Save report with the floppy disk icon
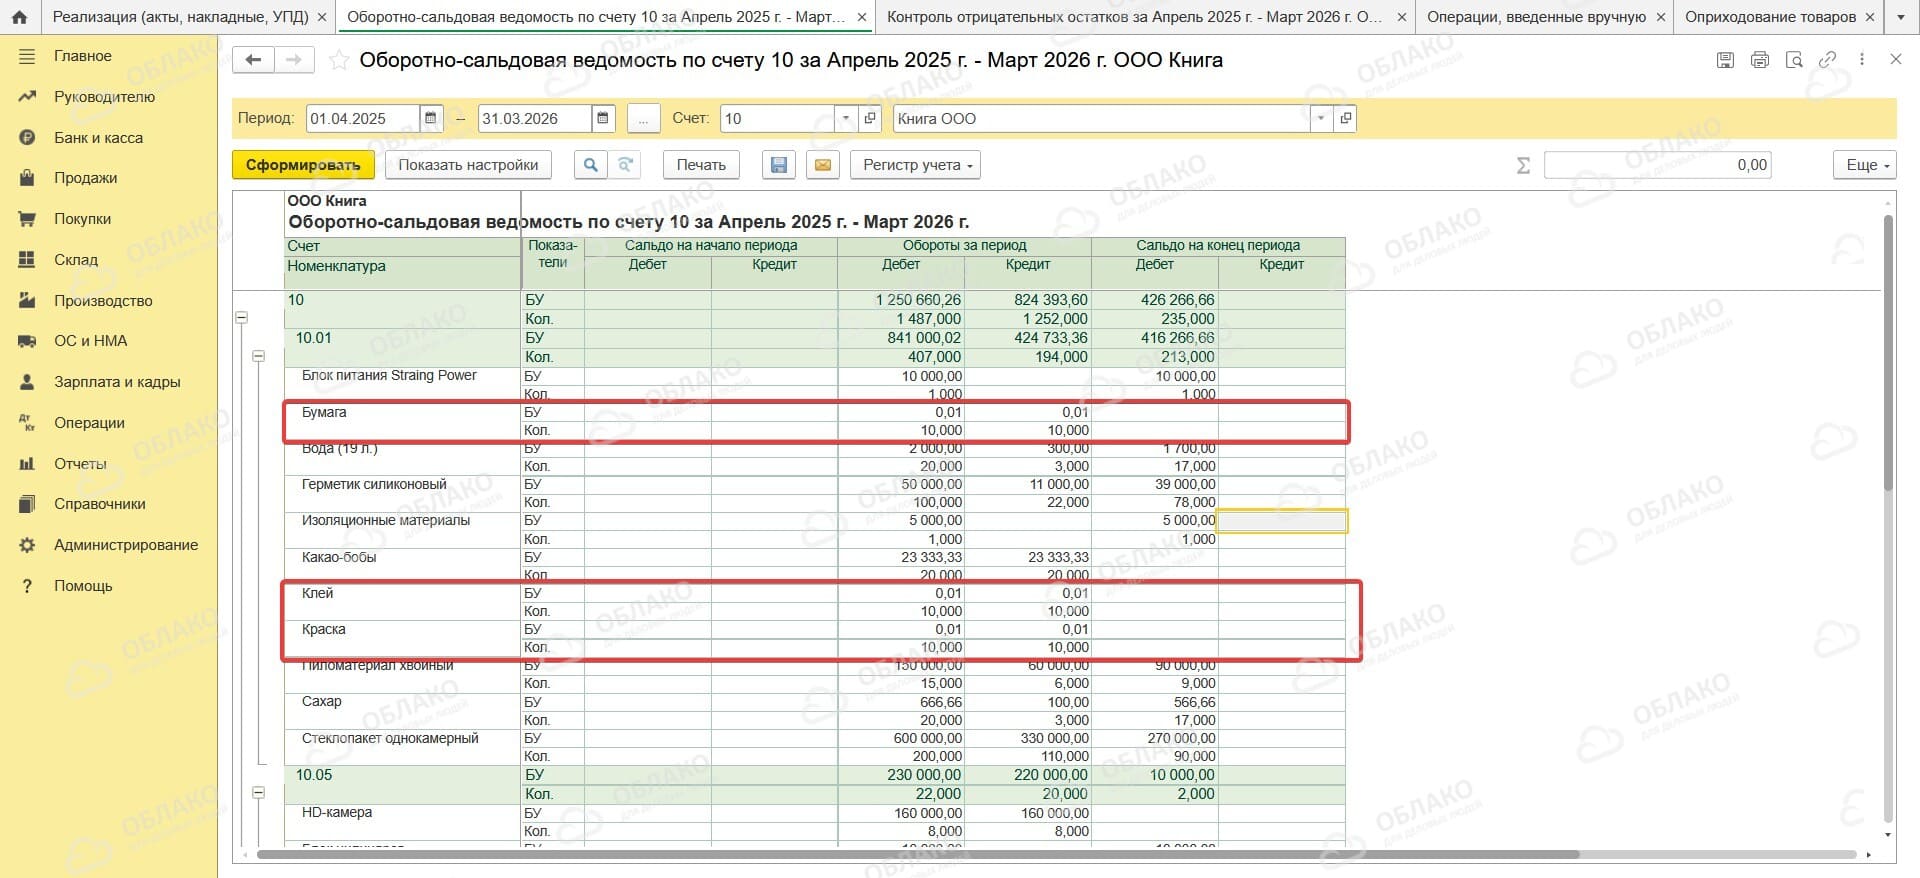This screenshot has width=1920, height=878. point(779,165)
